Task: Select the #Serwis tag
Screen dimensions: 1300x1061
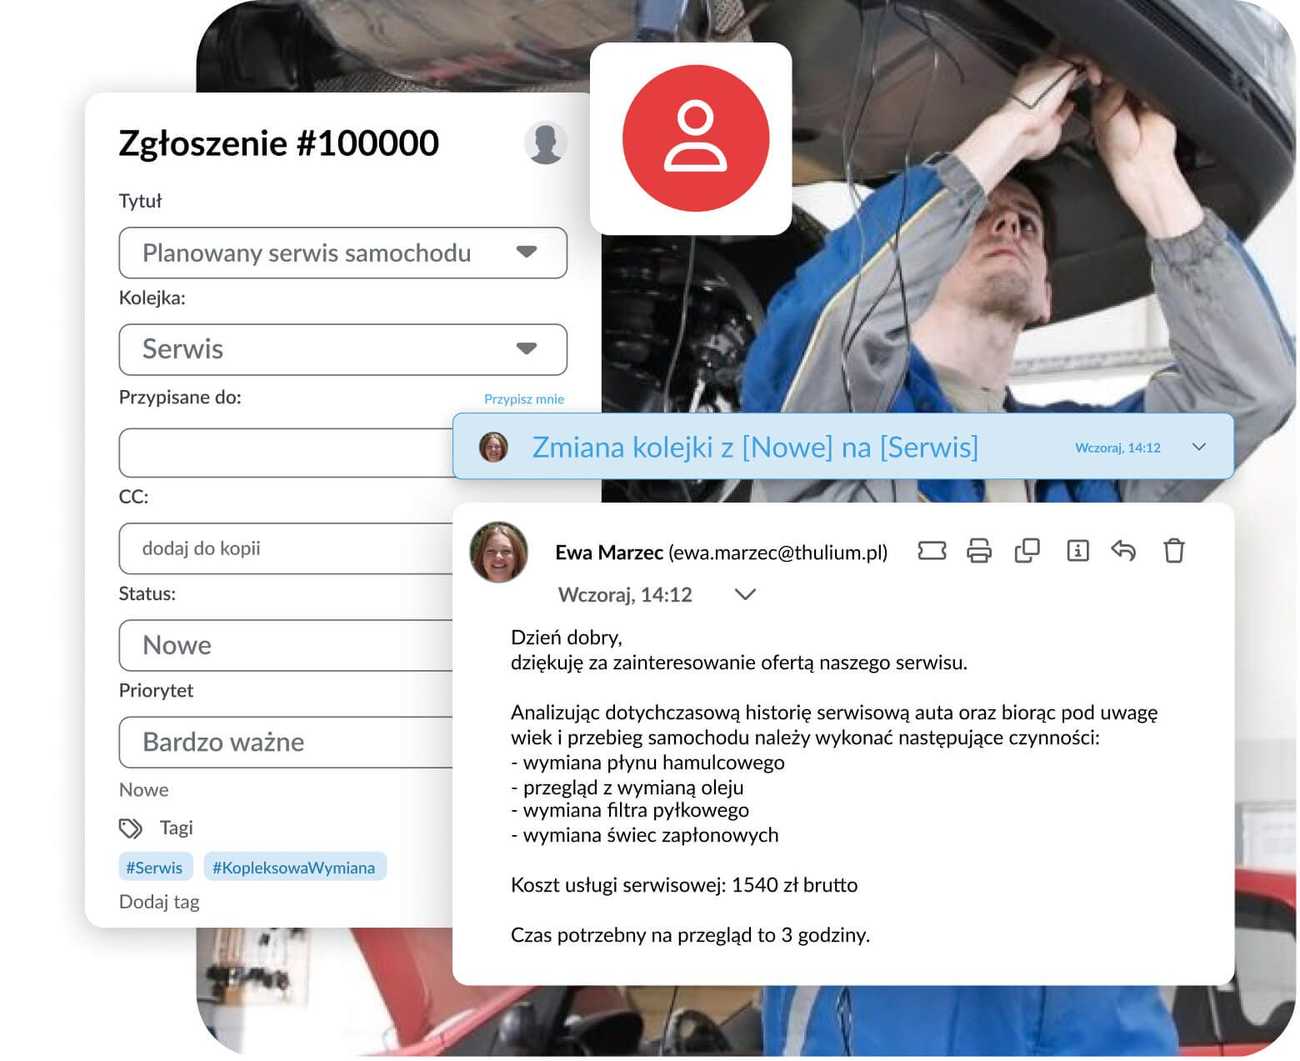Action: tap(154, 867)
